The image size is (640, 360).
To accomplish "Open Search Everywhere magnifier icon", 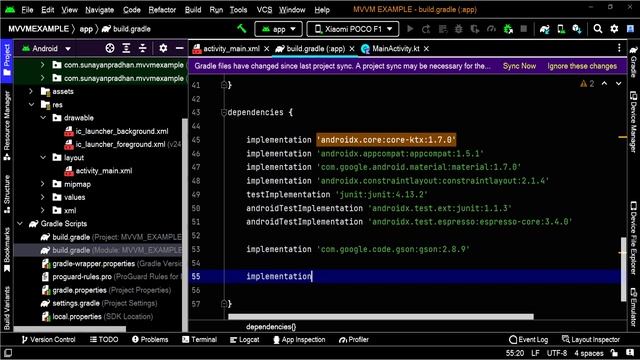I will 598,29.
